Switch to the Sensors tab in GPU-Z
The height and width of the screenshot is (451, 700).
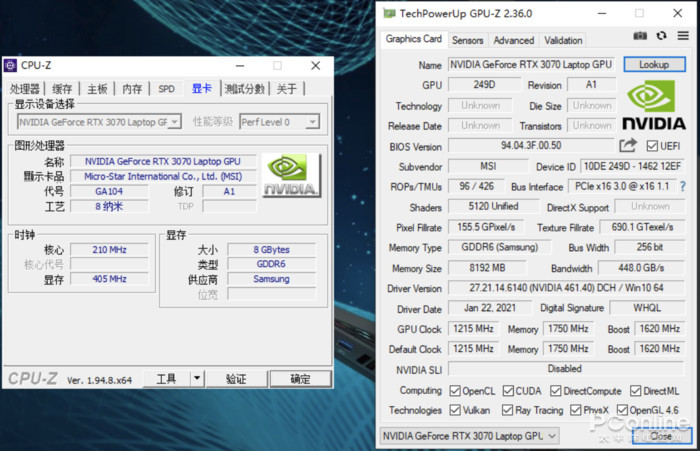[467, 40]
